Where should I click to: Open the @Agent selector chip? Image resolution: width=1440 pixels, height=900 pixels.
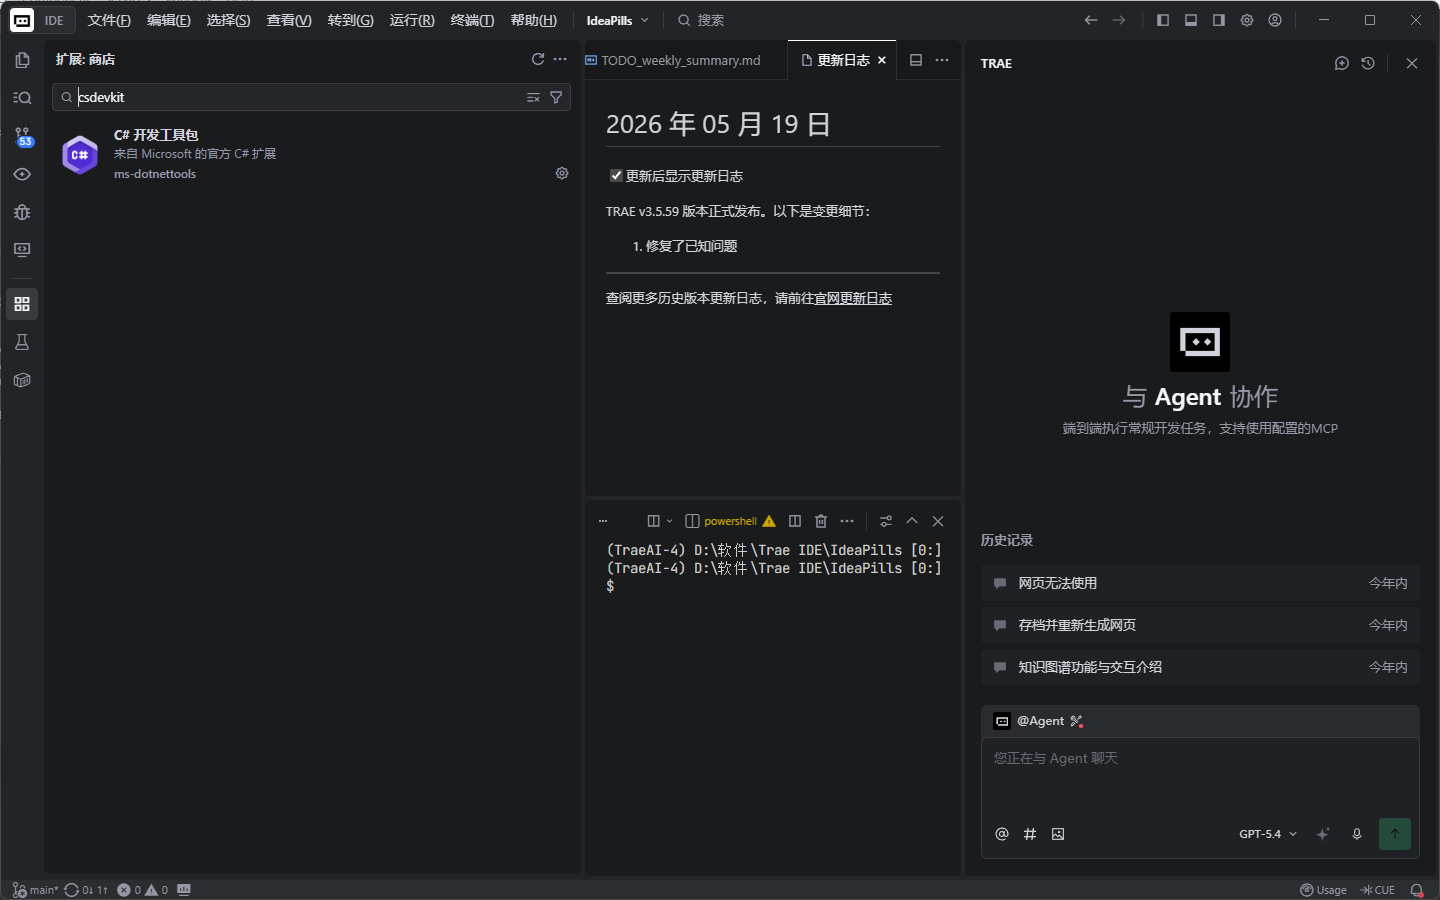(x=1039, y=721)
